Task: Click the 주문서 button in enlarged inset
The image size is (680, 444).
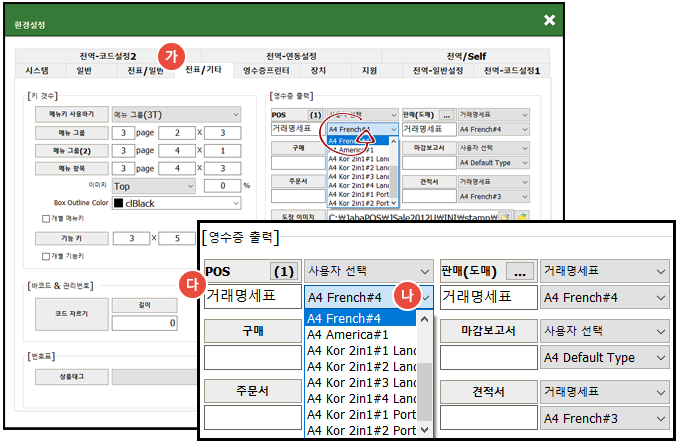Action: (x=253, y=391)
